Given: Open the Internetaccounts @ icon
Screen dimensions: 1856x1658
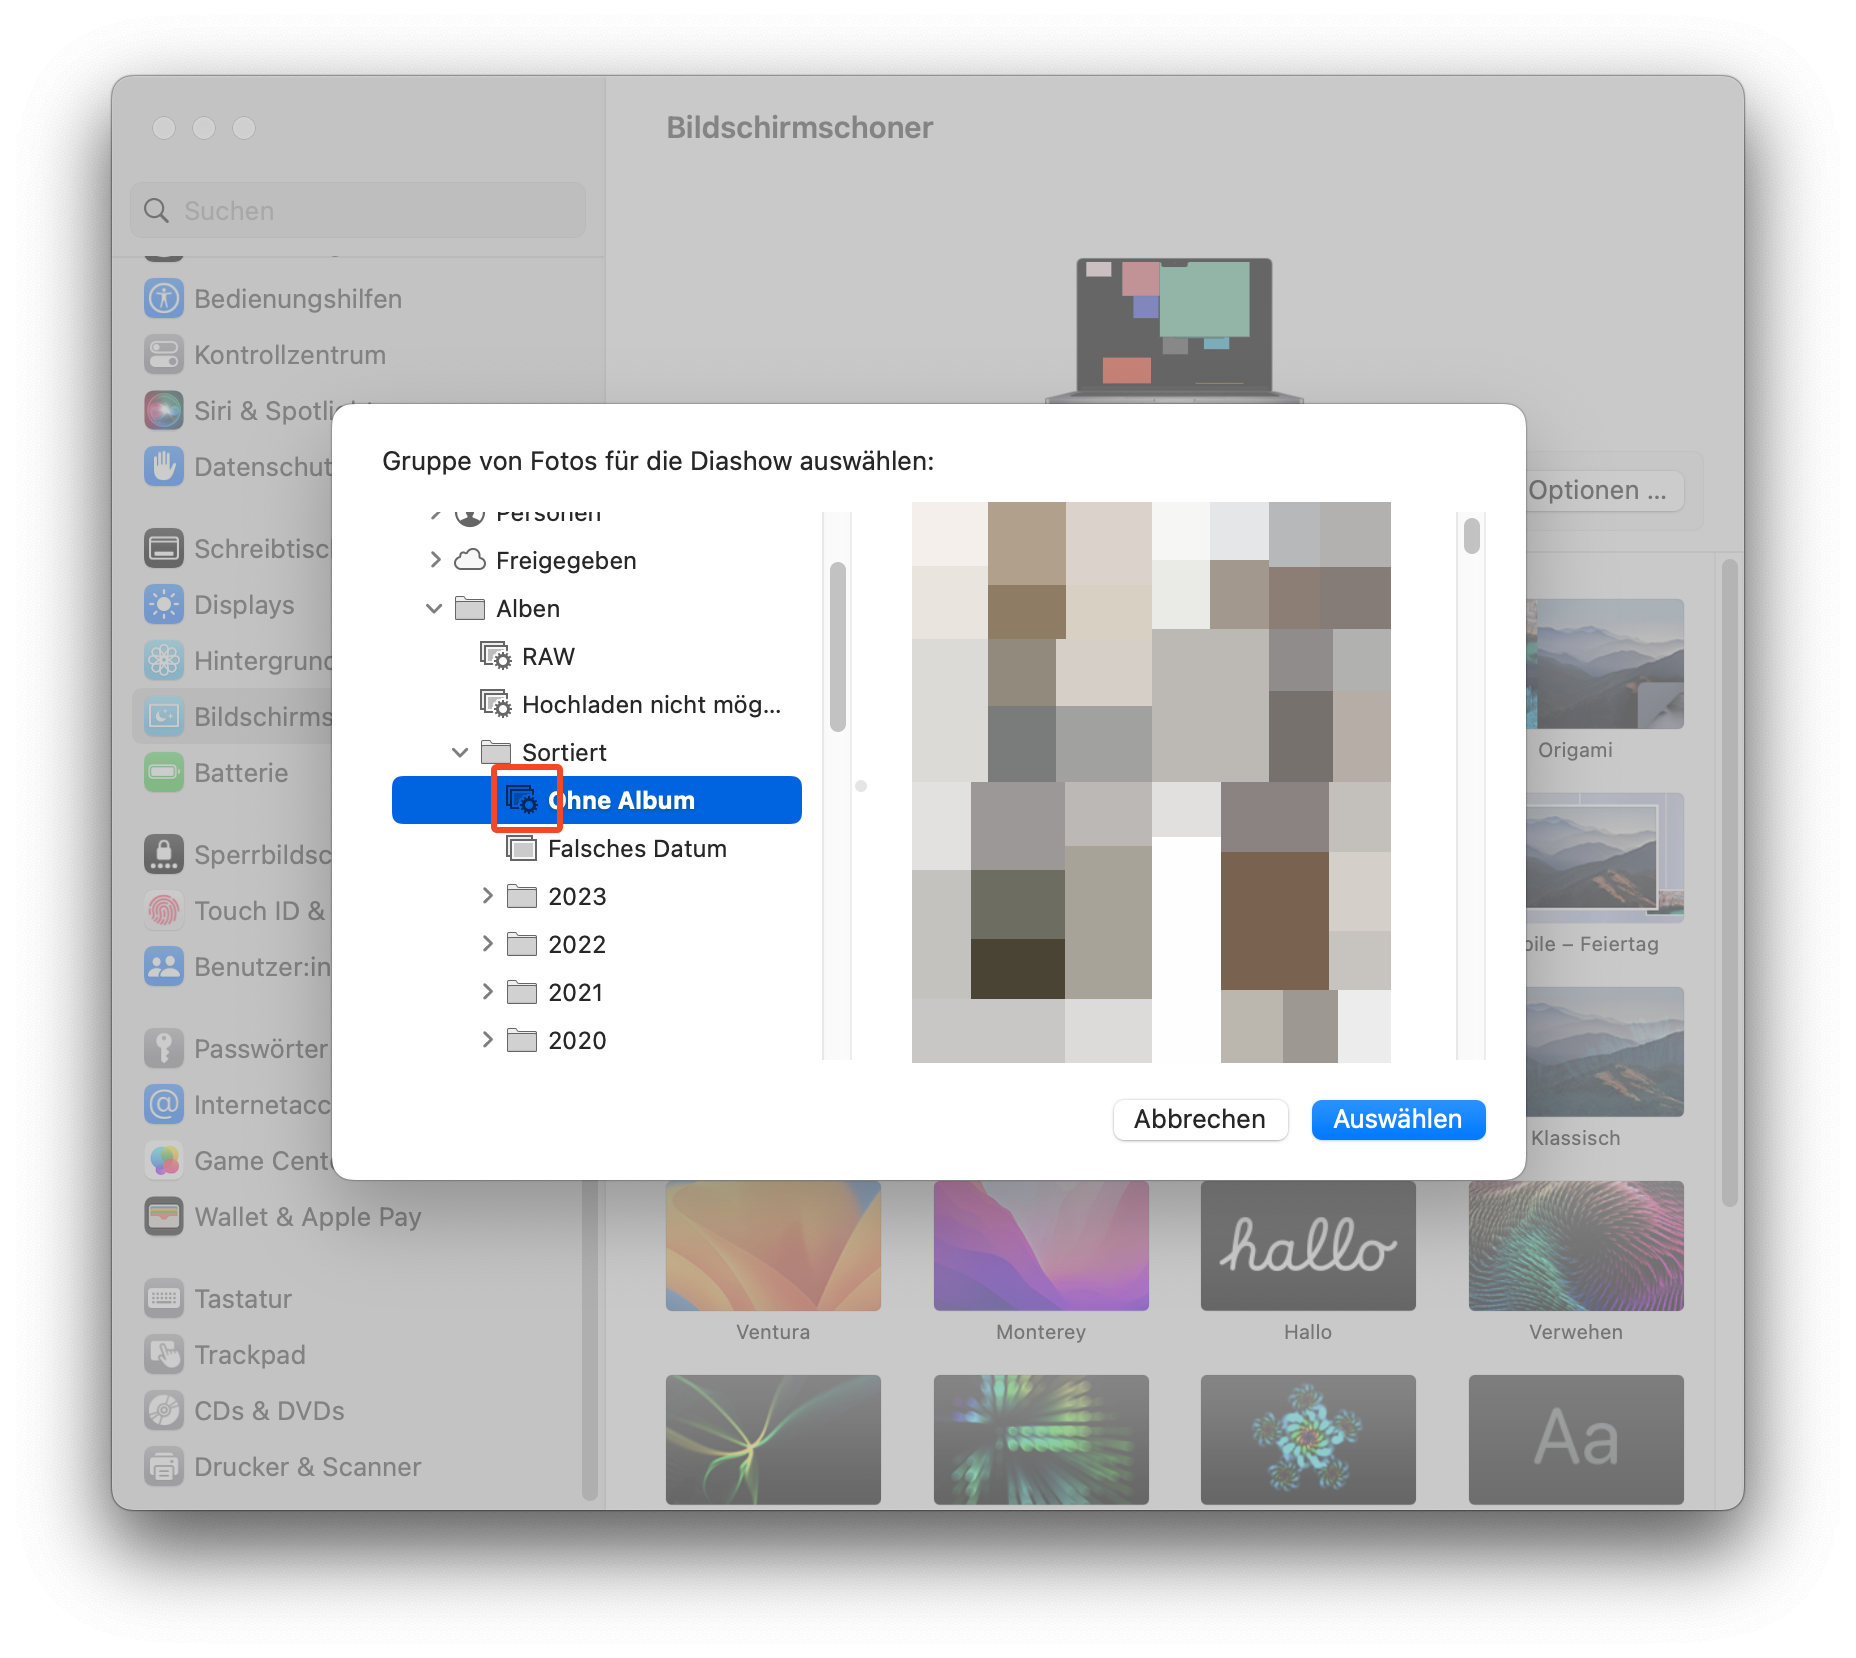Looking at the screenshot, I should tap(164, 1104).
